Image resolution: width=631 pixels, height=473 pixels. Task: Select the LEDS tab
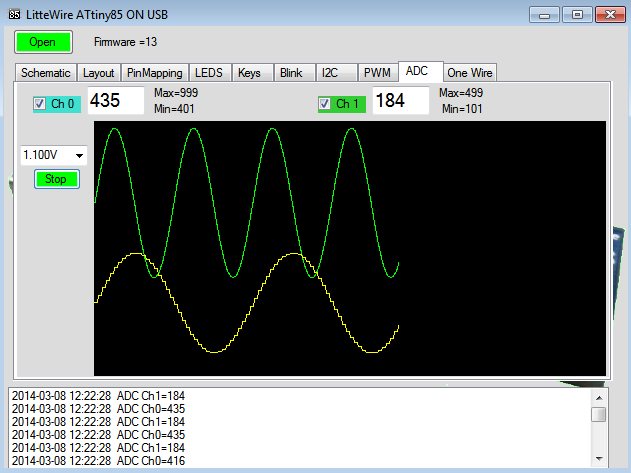pos(209,73)
